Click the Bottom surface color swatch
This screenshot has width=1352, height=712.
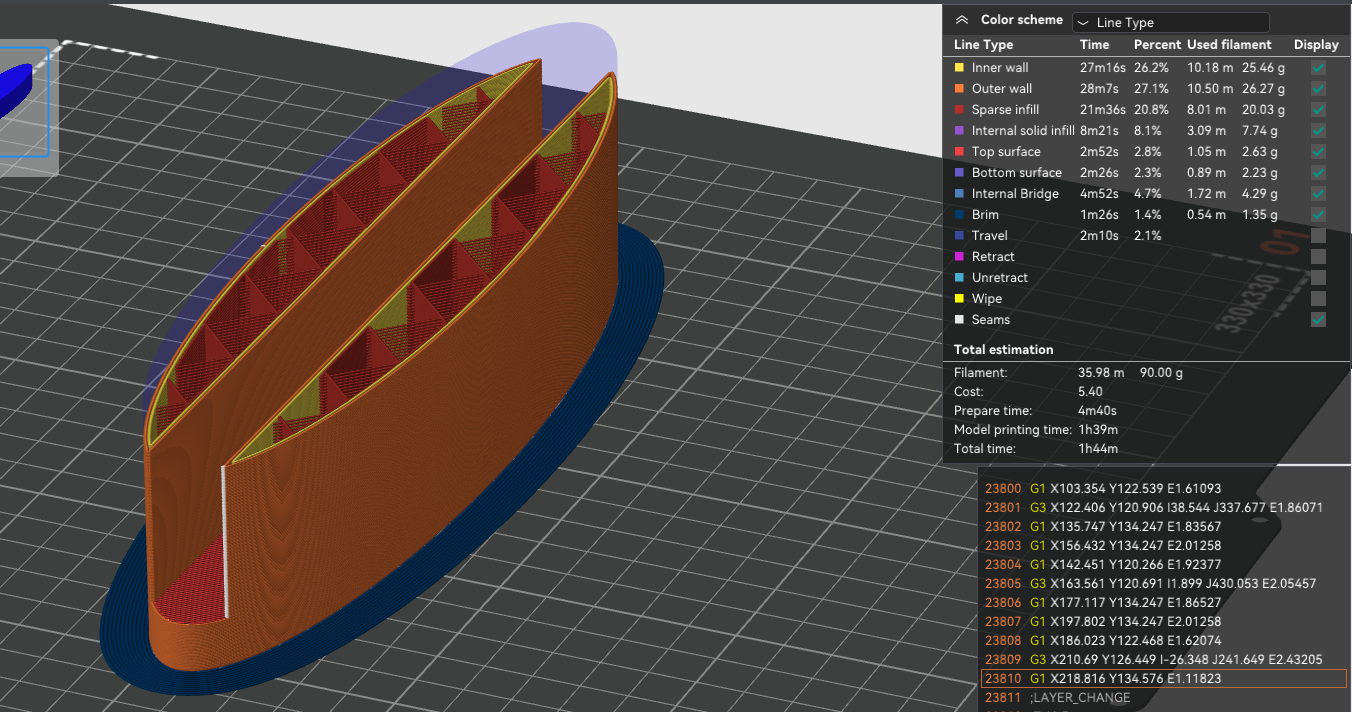tap(959, 173)
